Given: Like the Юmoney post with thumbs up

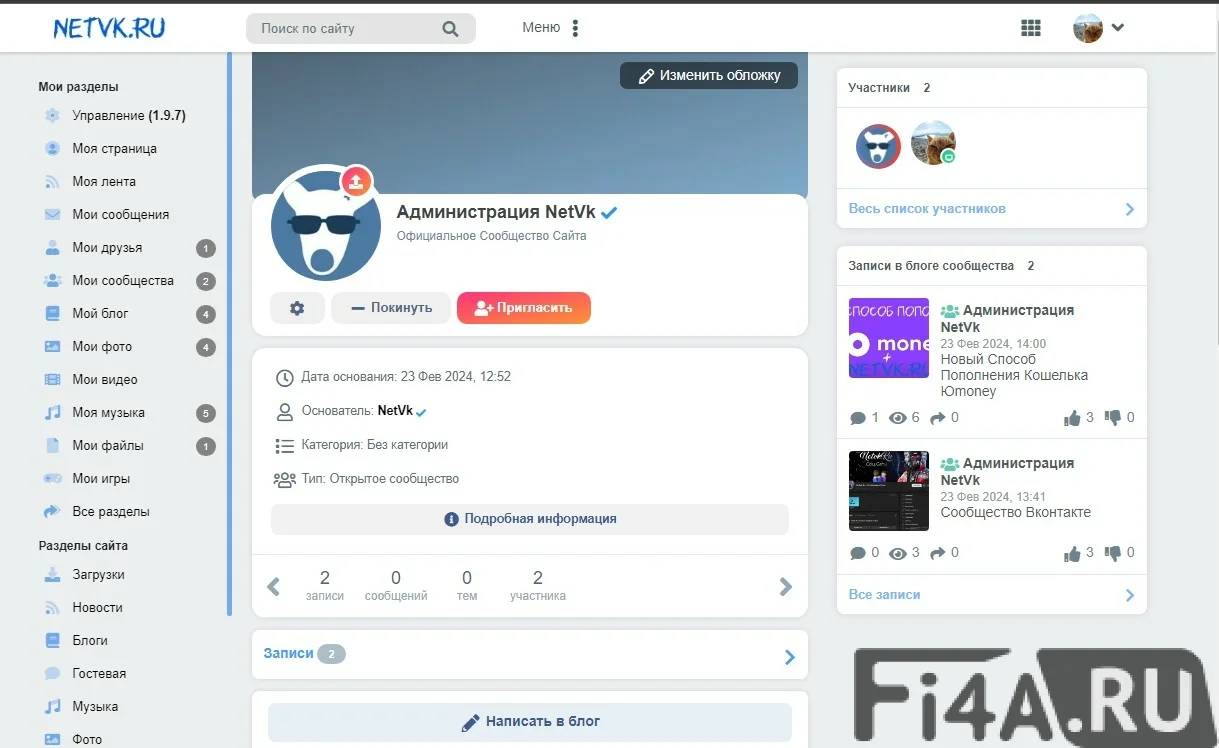Looking at the screenshot, I should pos(1073,418).
